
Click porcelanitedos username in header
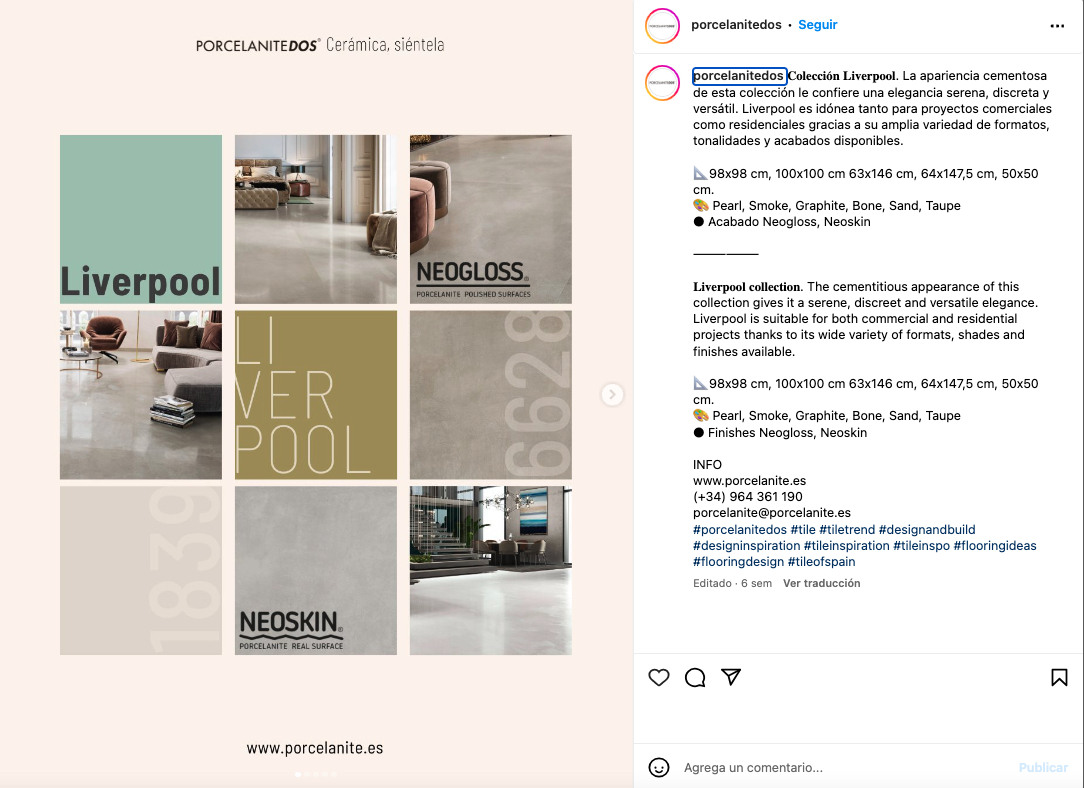tap(736, 25)
